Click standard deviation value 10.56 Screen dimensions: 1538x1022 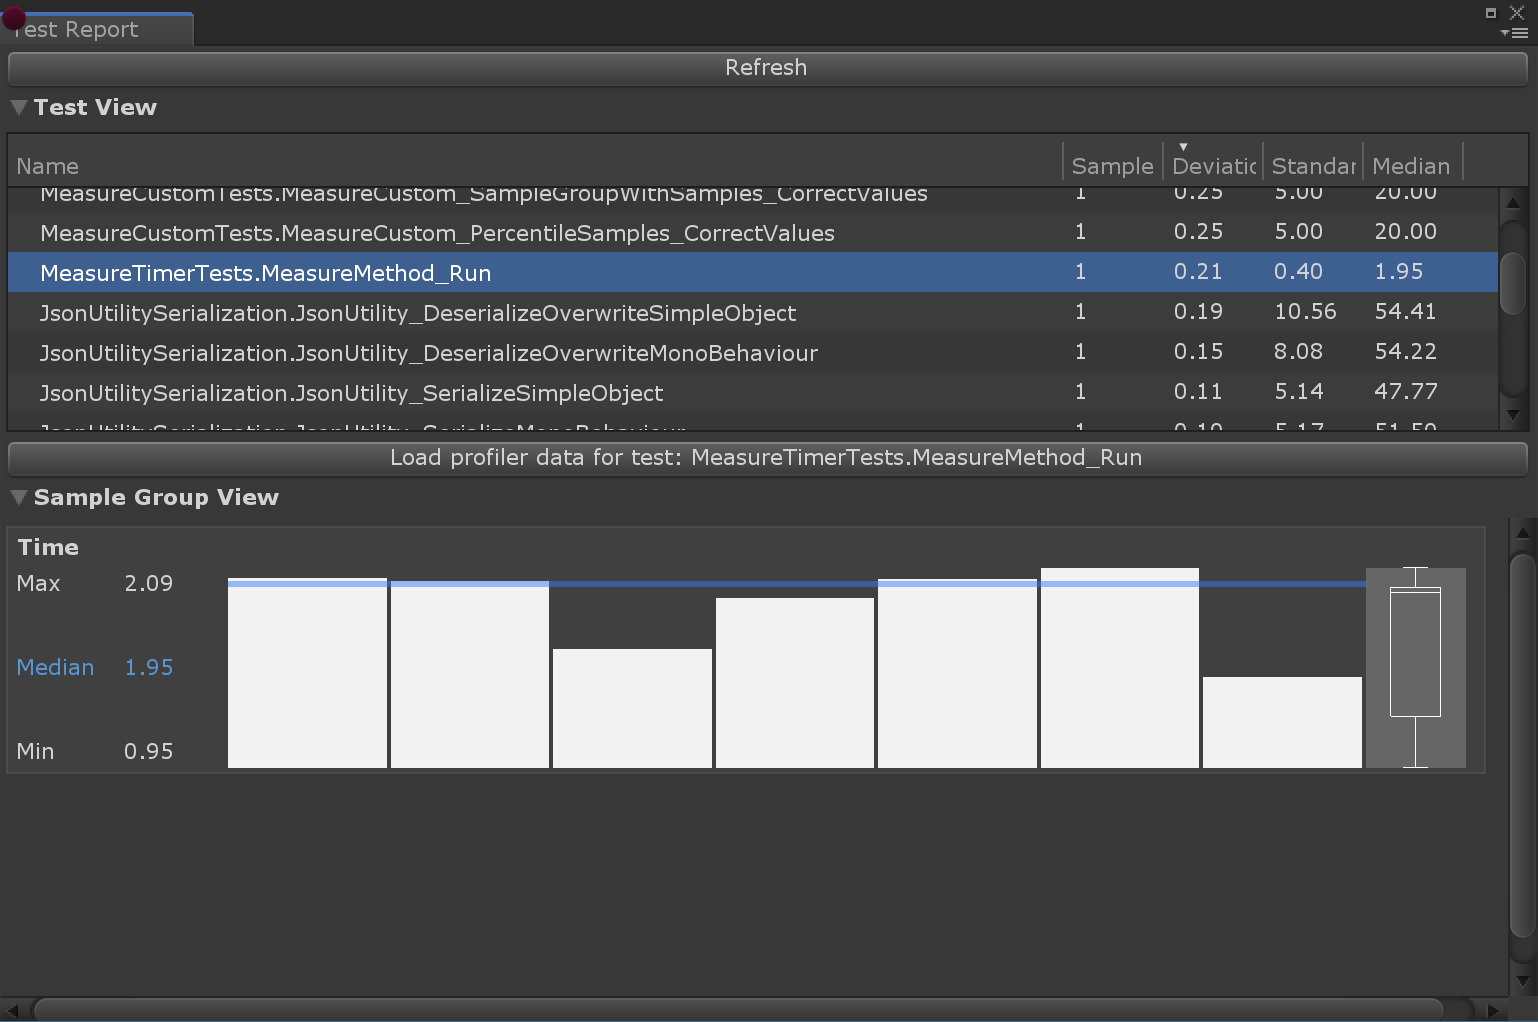tap(1305, 312)
